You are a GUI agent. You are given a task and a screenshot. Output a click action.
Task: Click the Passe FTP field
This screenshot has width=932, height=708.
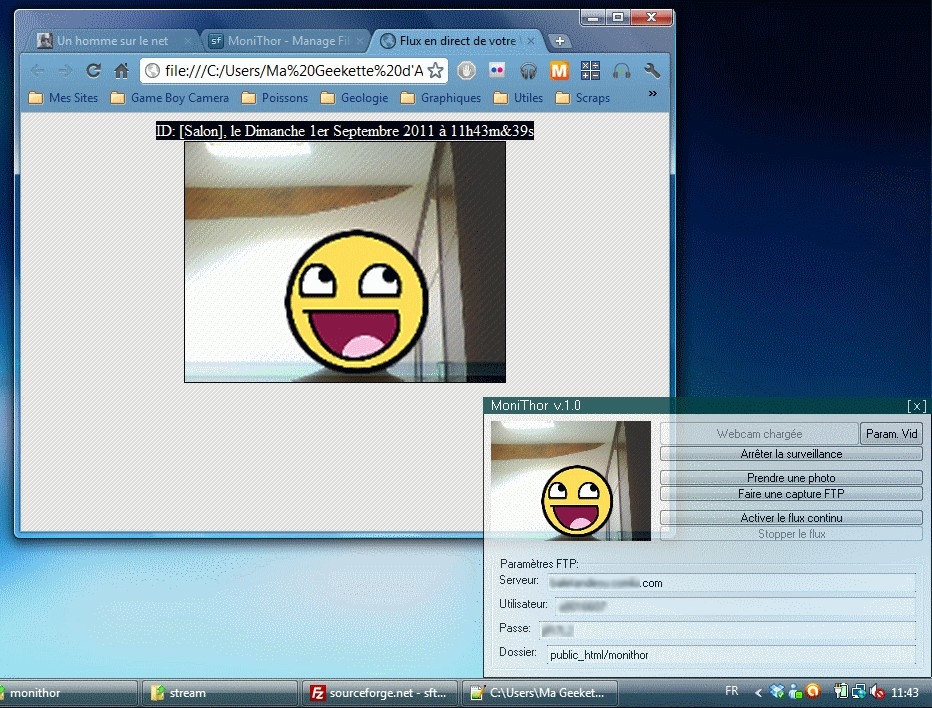[728, 631]
